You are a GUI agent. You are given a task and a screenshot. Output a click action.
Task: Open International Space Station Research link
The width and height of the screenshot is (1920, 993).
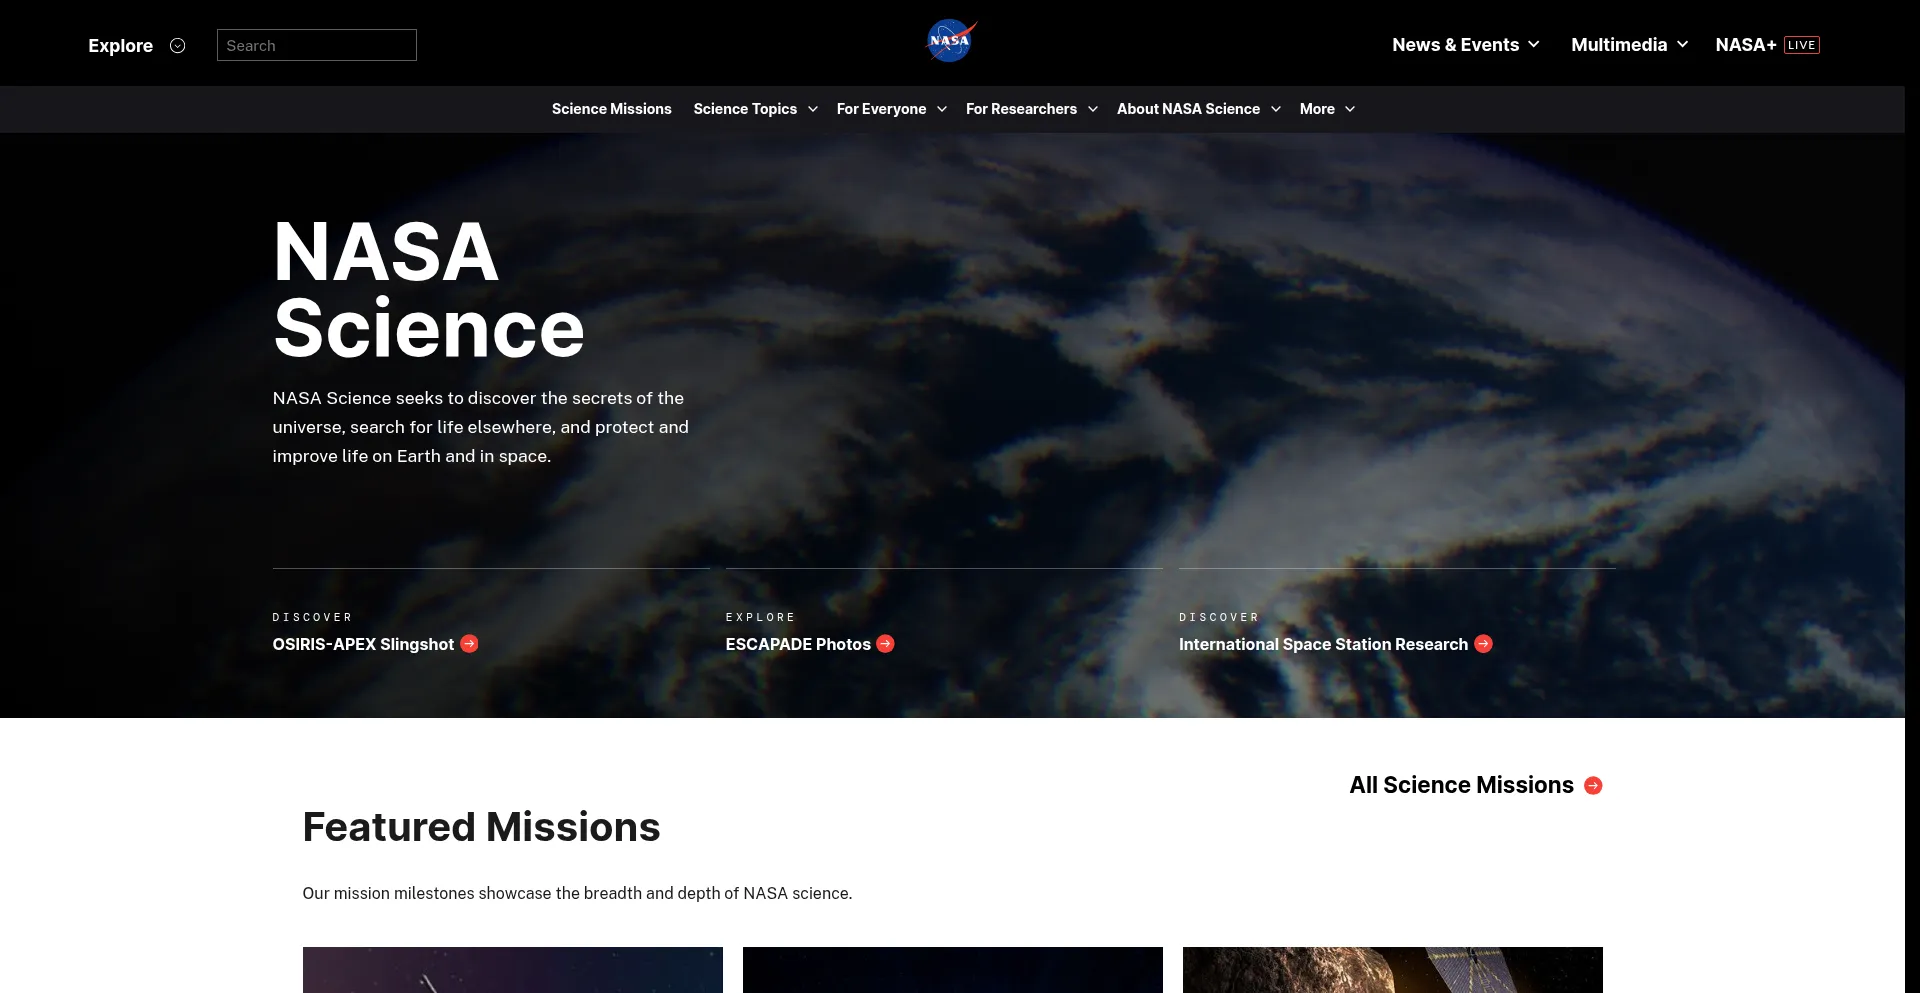[1322, 644]
